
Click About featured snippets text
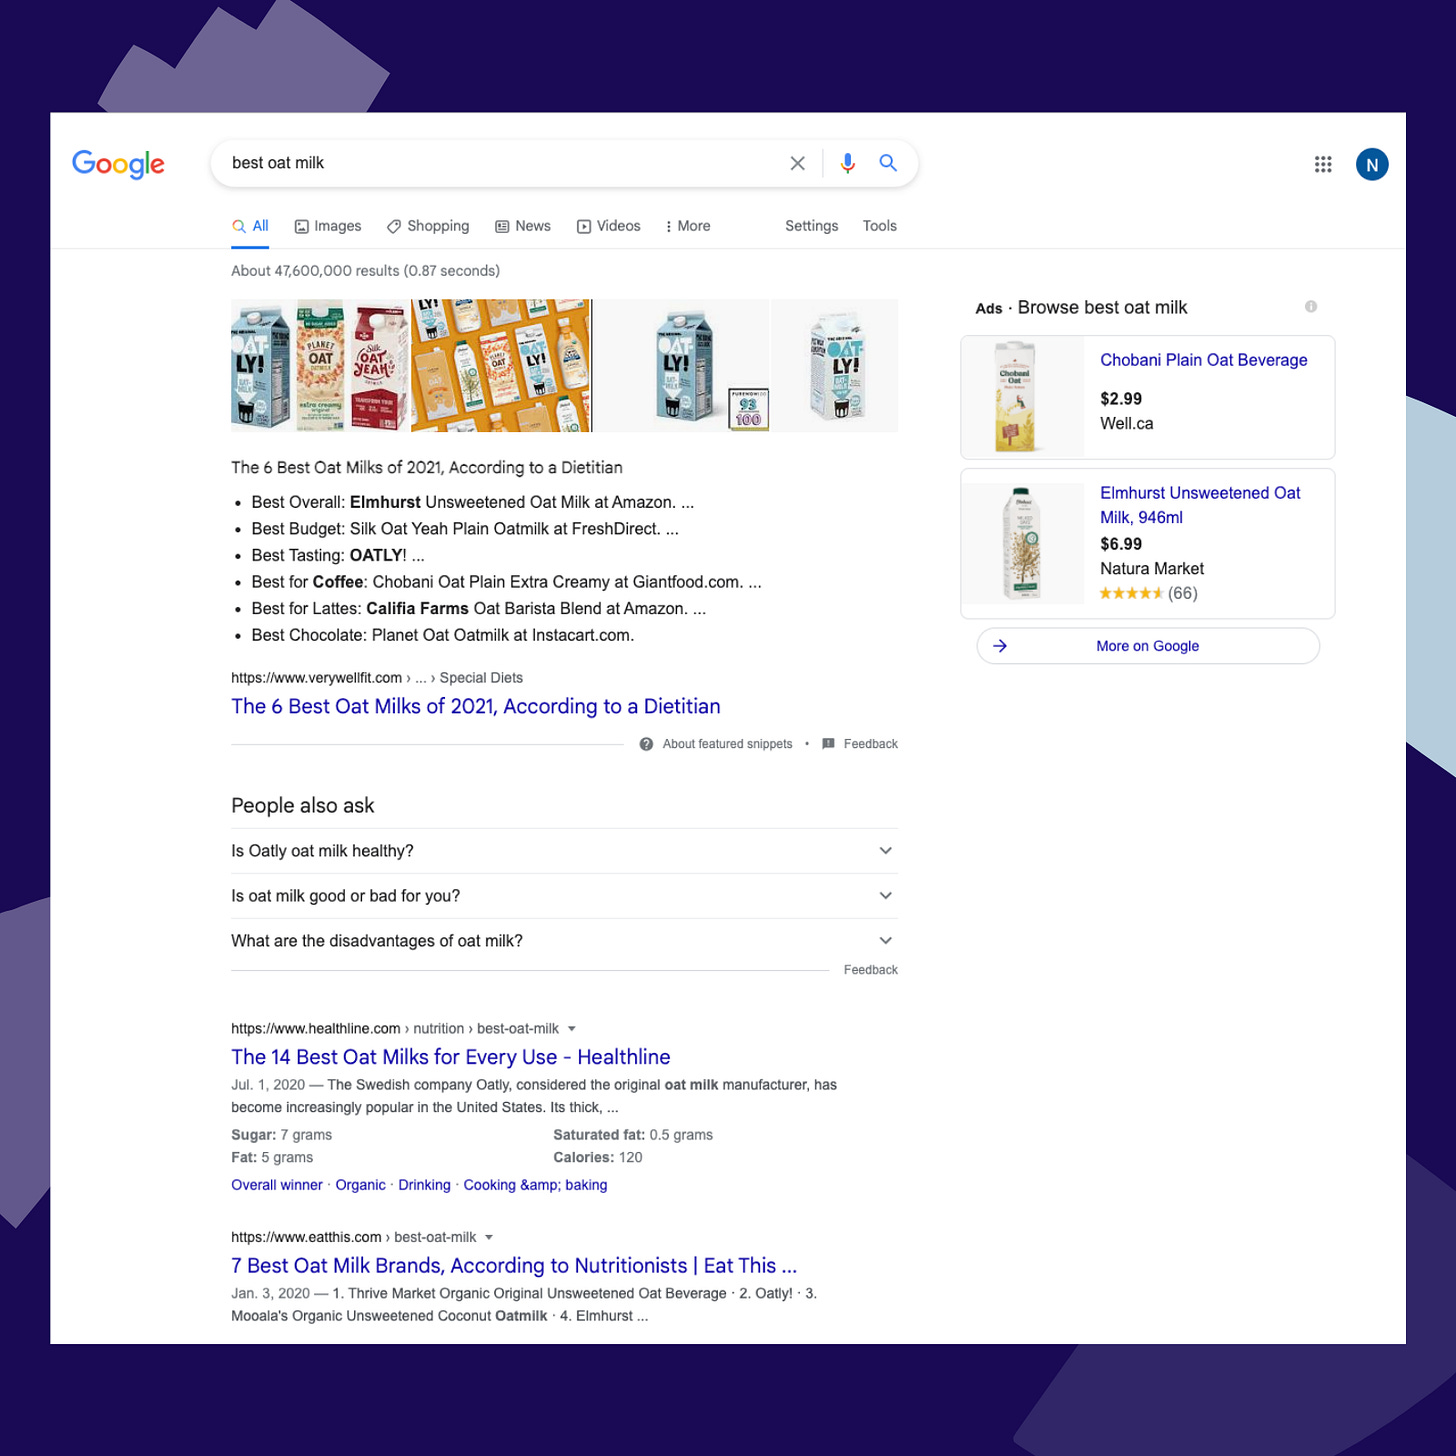pyautogui.click(x=727, y=744)
